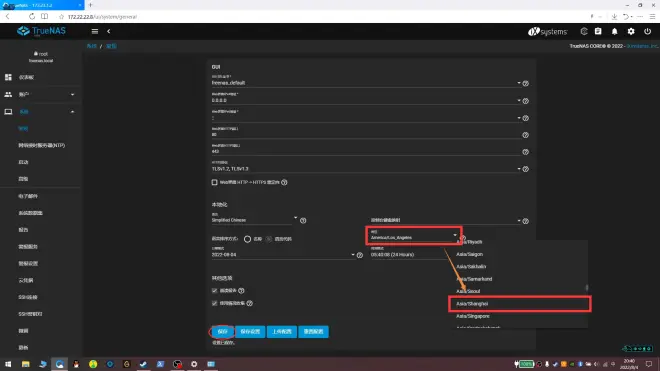Viewport: 660px width, 371px height.
Task: Open the TrueCommand status icon in header
Action: [584, 31]
